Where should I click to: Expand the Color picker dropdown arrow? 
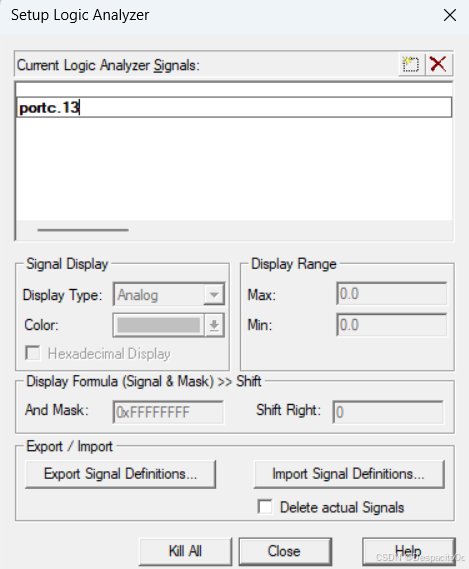click(x=214, y=325)
